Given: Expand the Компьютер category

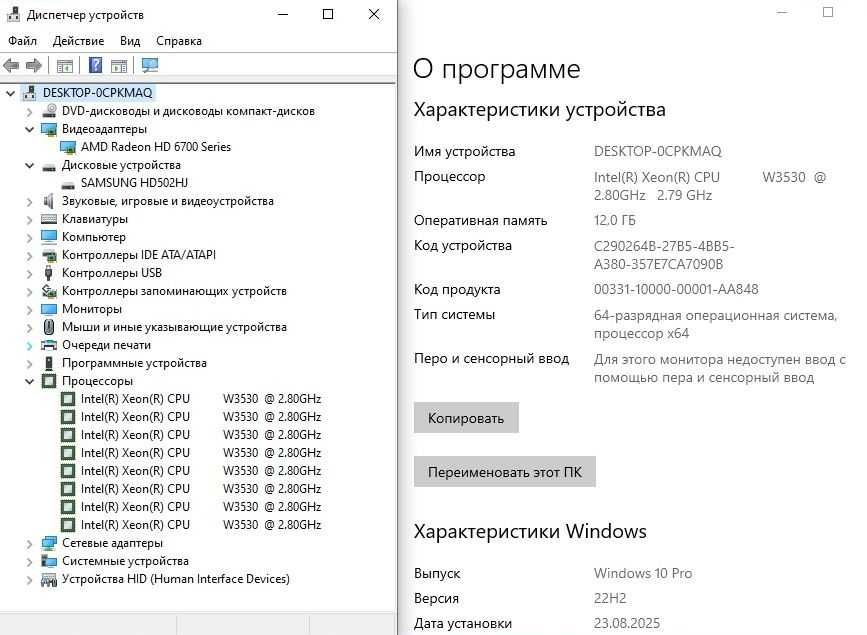Looking at the screenshot, I should (x=30, y=238).
